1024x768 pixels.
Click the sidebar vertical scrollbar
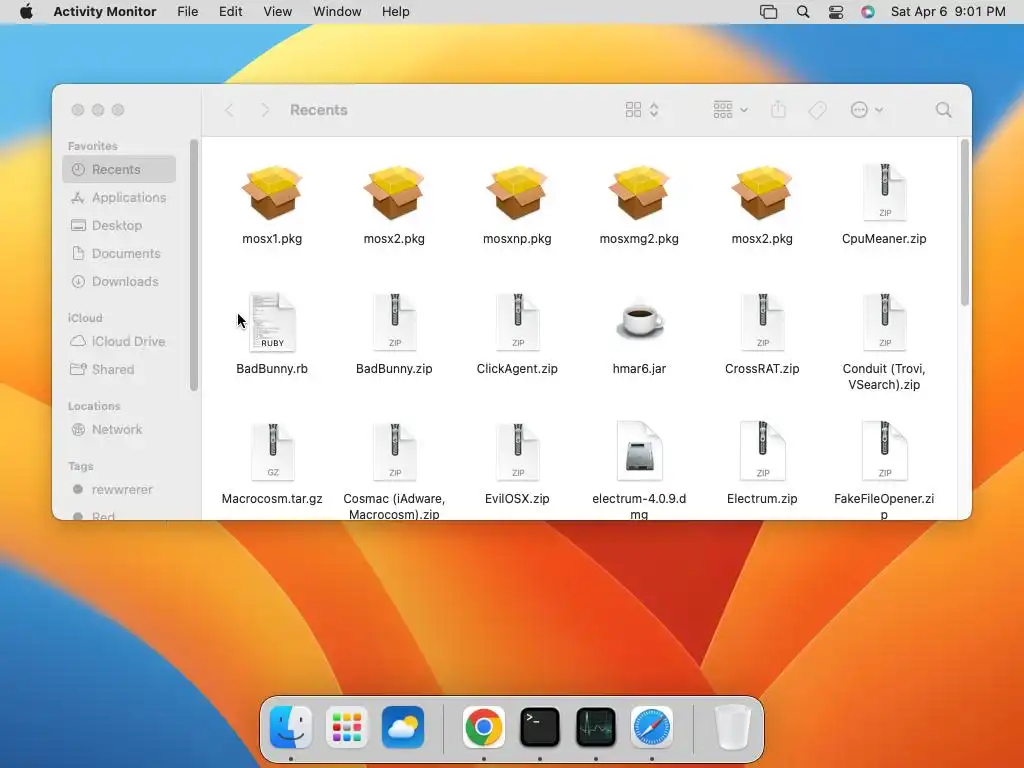coord(193,265)
